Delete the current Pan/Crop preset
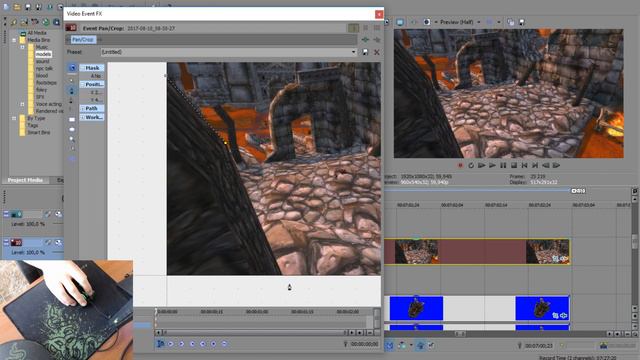This screenshot has width=640, height=360. [x=377, y=52]
